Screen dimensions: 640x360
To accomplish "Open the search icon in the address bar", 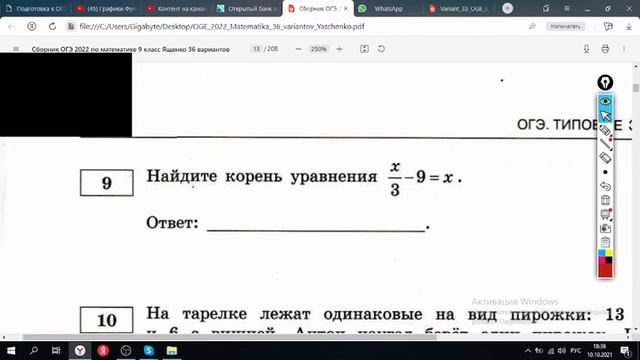I will [532, 26].
